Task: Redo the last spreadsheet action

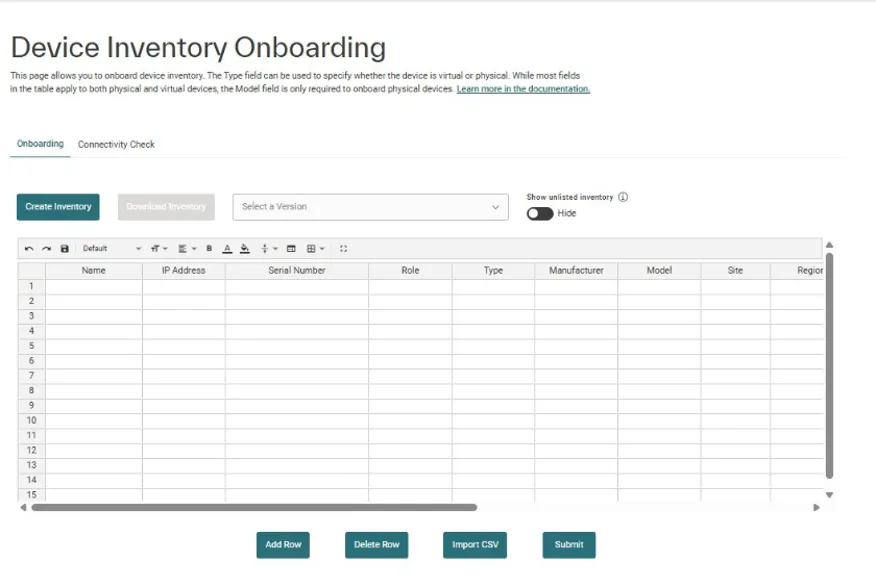Action: 47,249
